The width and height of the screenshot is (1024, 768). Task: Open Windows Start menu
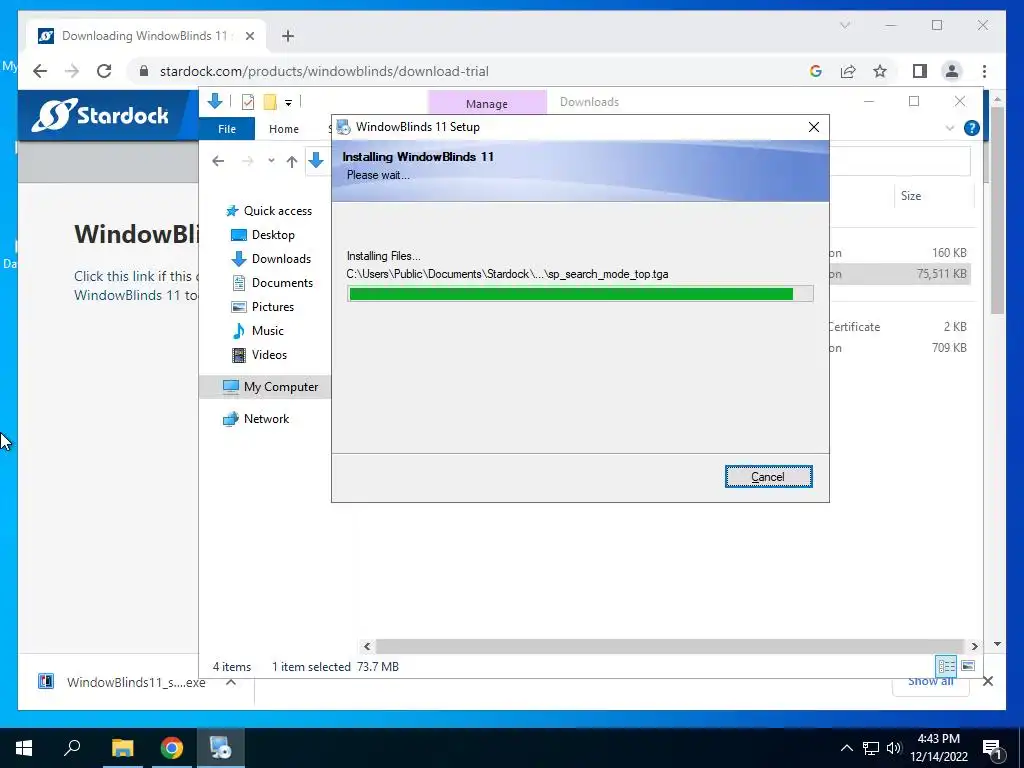click(x=24, y=748)
